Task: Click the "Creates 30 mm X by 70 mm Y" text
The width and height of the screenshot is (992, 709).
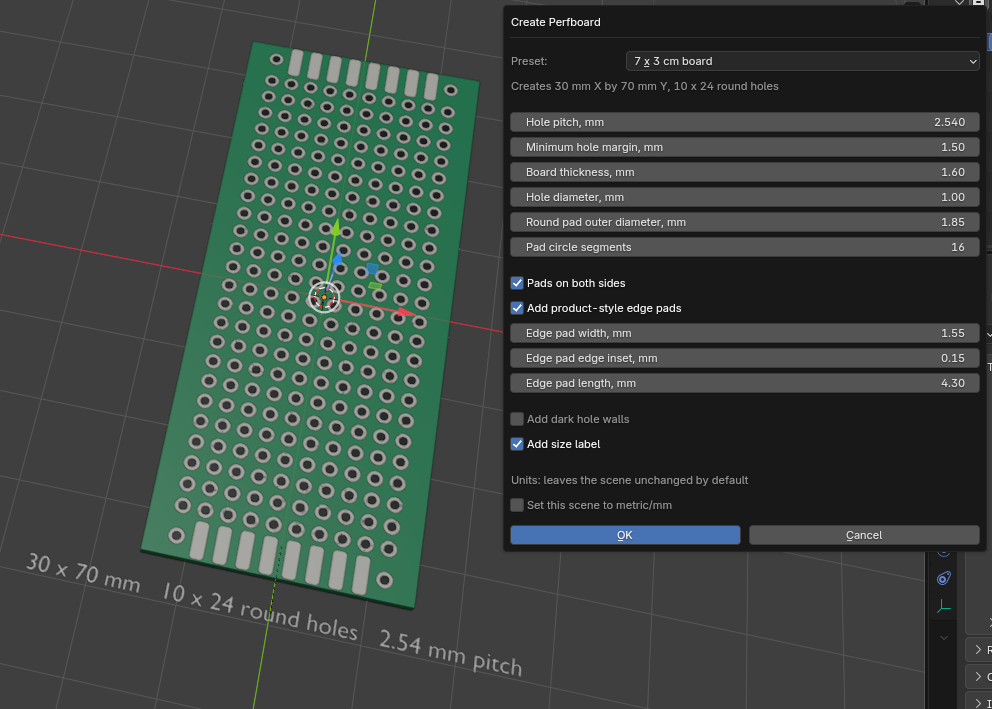Action: coord(645,86)
